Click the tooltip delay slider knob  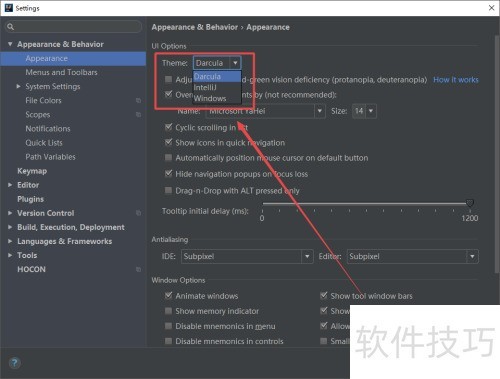pyautogui.click(x=470, y=202)
